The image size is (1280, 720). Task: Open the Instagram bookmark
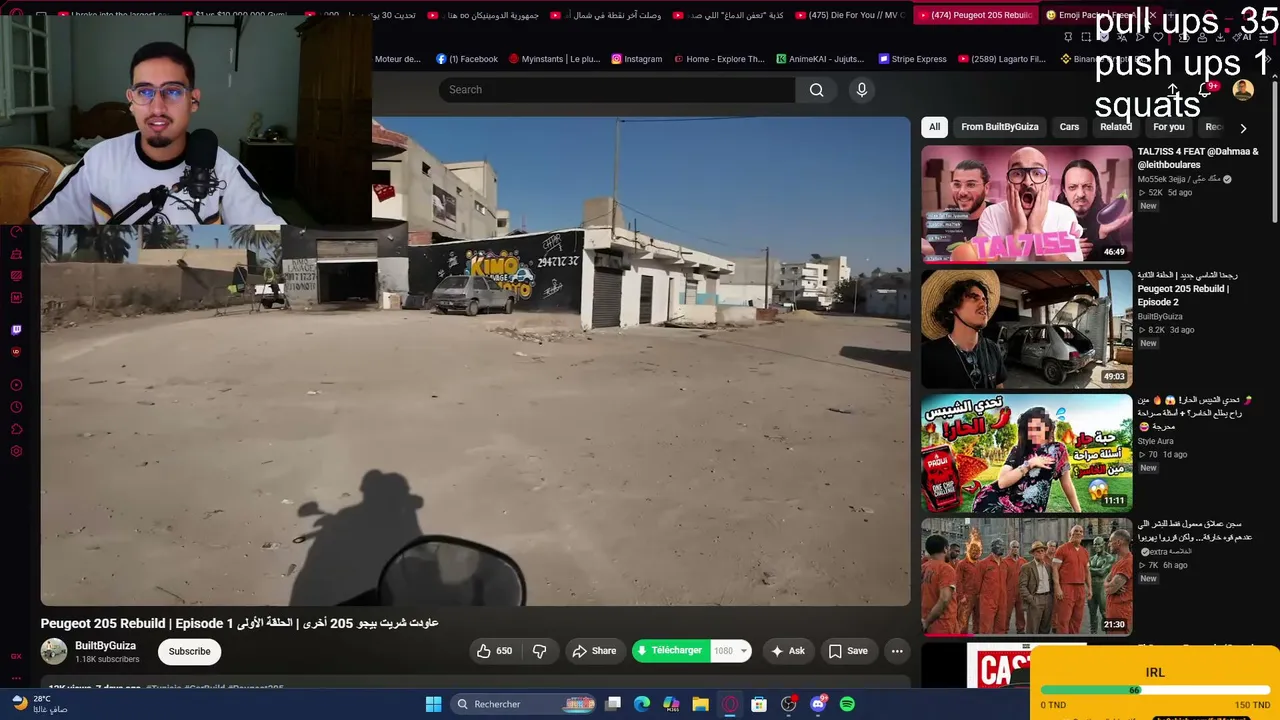(635, 59)
